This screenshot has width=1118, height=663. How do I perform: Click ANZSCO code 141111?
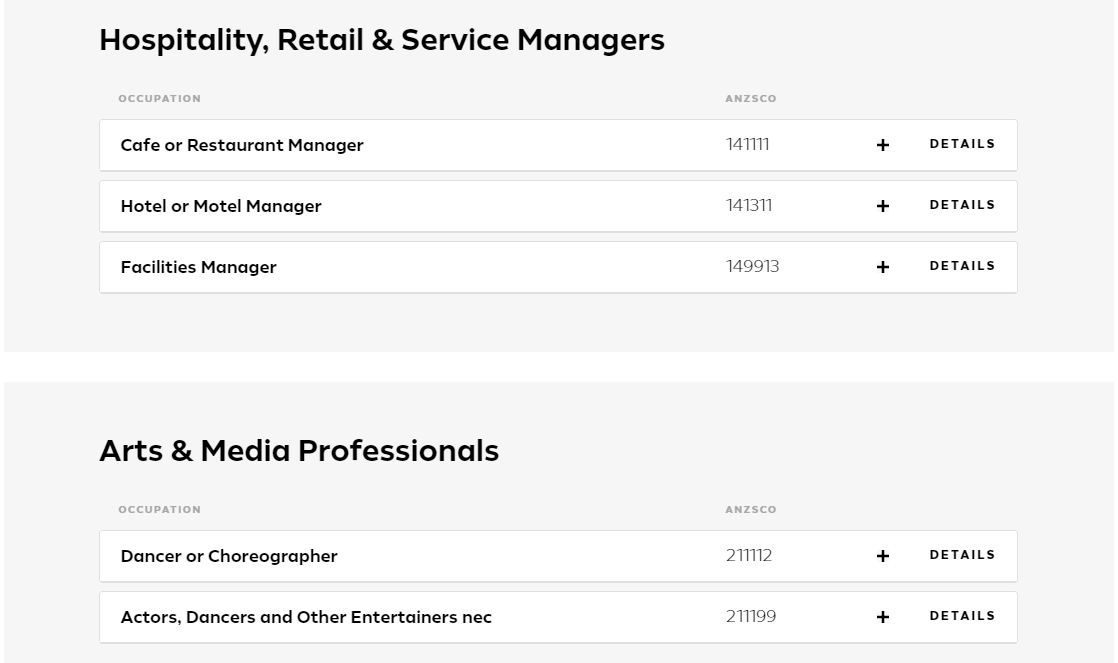coord(747,145)
